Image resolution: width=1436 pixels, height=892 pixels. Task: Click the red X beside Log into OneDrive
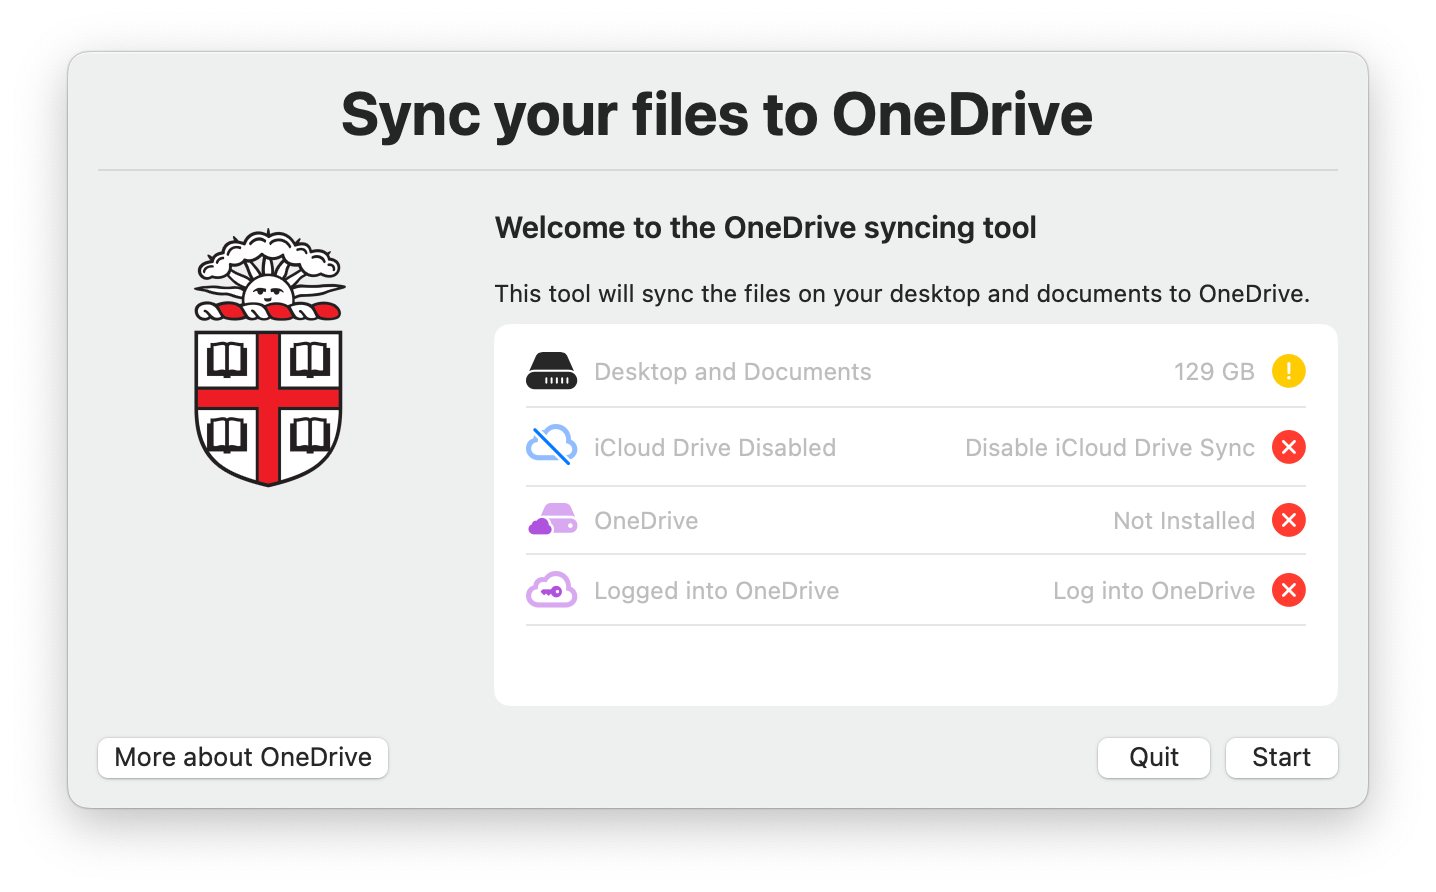click(1289, 590)
